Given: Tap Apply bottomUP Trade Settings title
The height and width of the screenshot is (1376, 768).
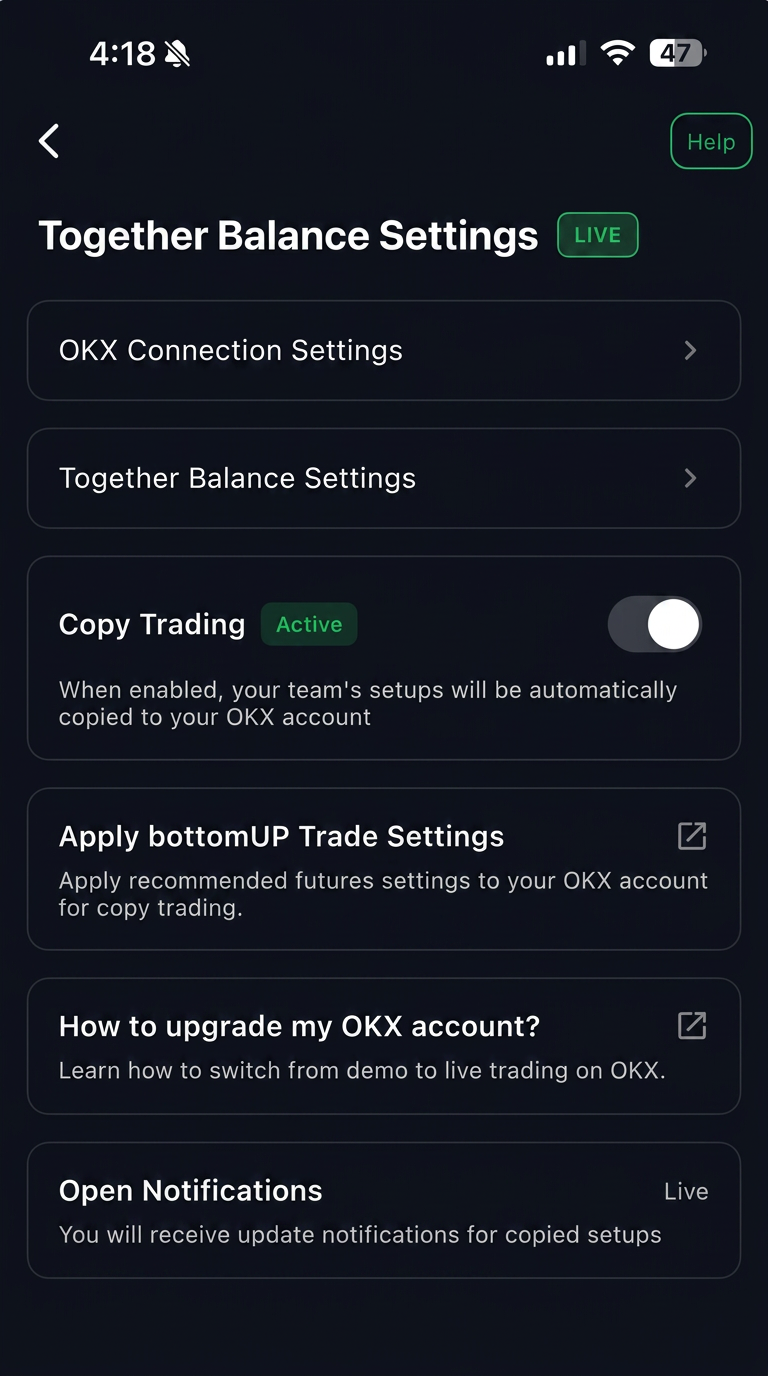Looking at the screenshot, I should coord(282,836).
